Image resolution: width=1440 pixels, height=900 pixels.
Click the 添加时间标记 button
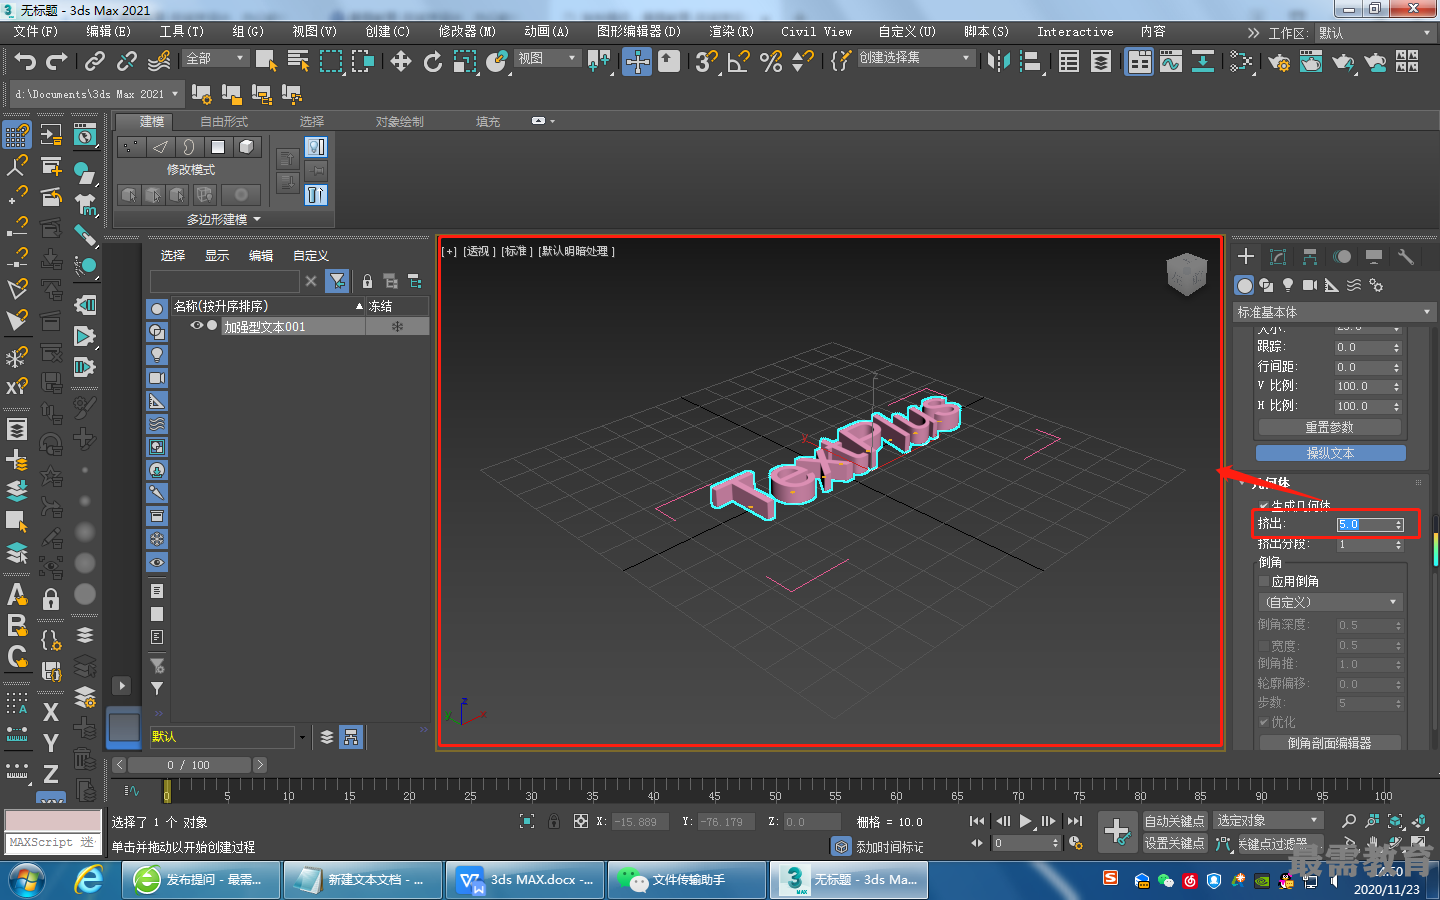889,847
